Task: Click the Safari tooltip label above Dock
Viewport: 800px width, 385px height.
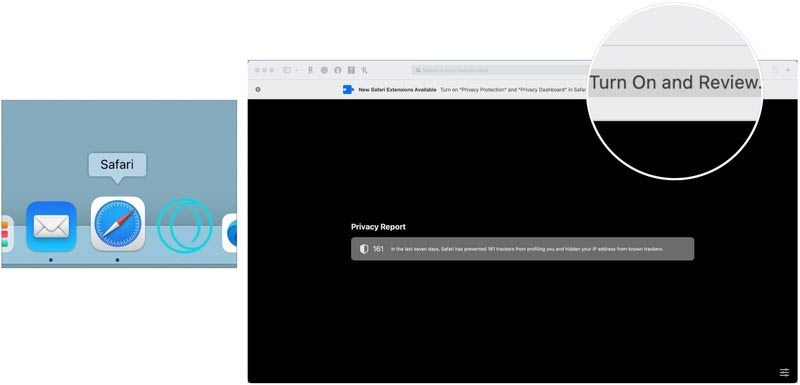Action: pos(117,165)
